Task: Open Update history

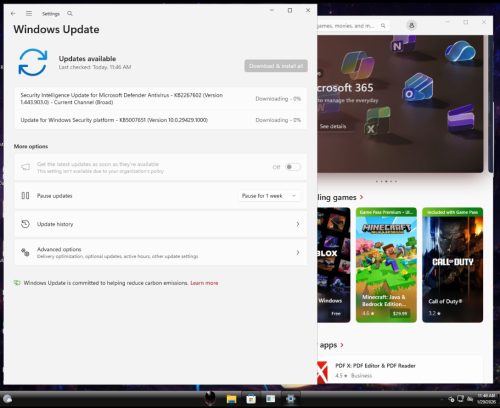Action: pos(161,224)
